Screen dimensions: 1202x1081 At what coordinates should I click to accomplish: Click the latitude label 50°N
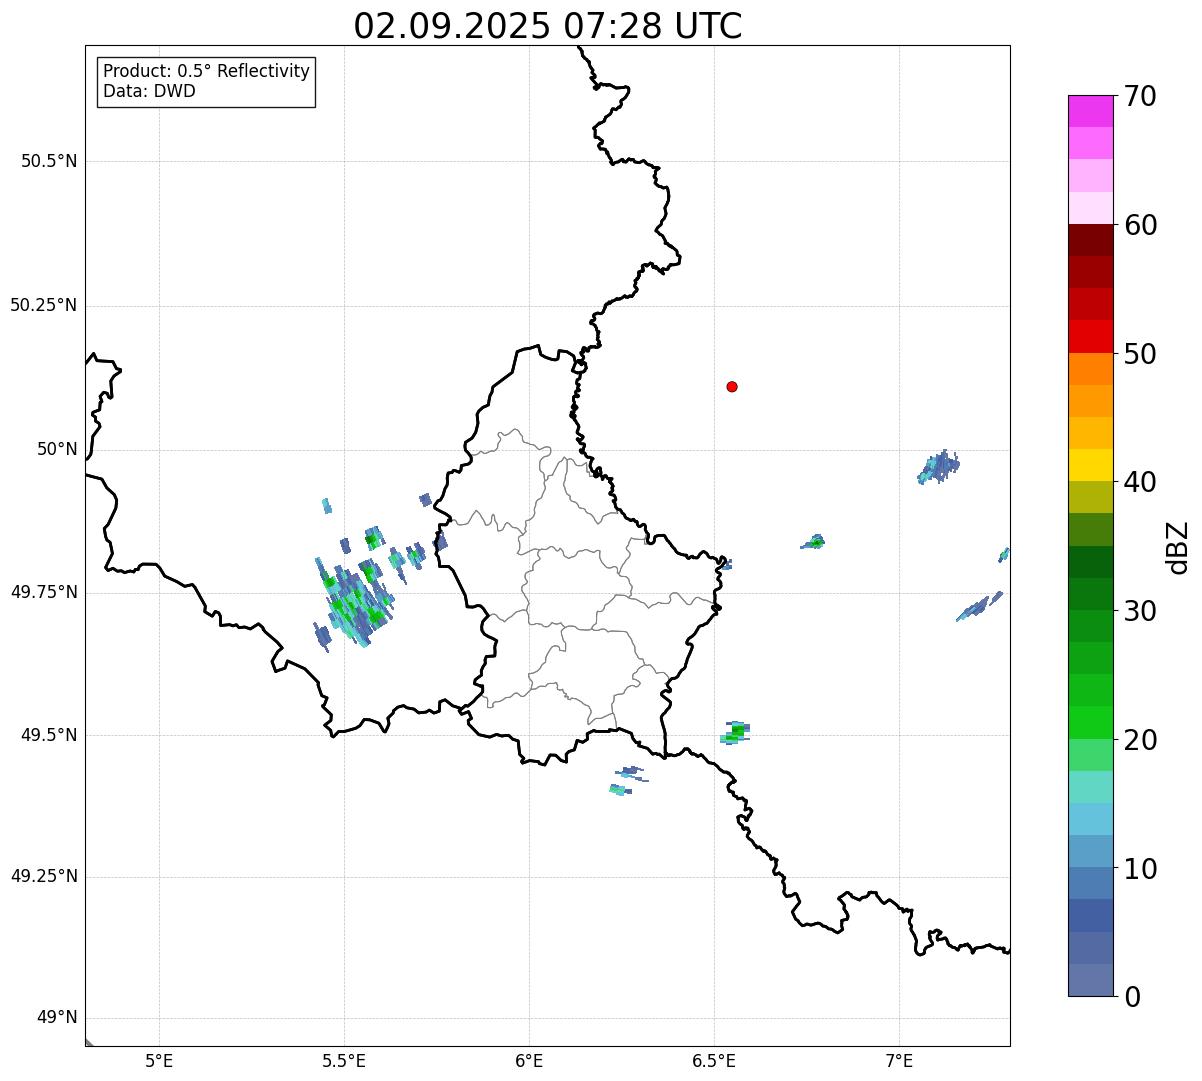(57, 449)
